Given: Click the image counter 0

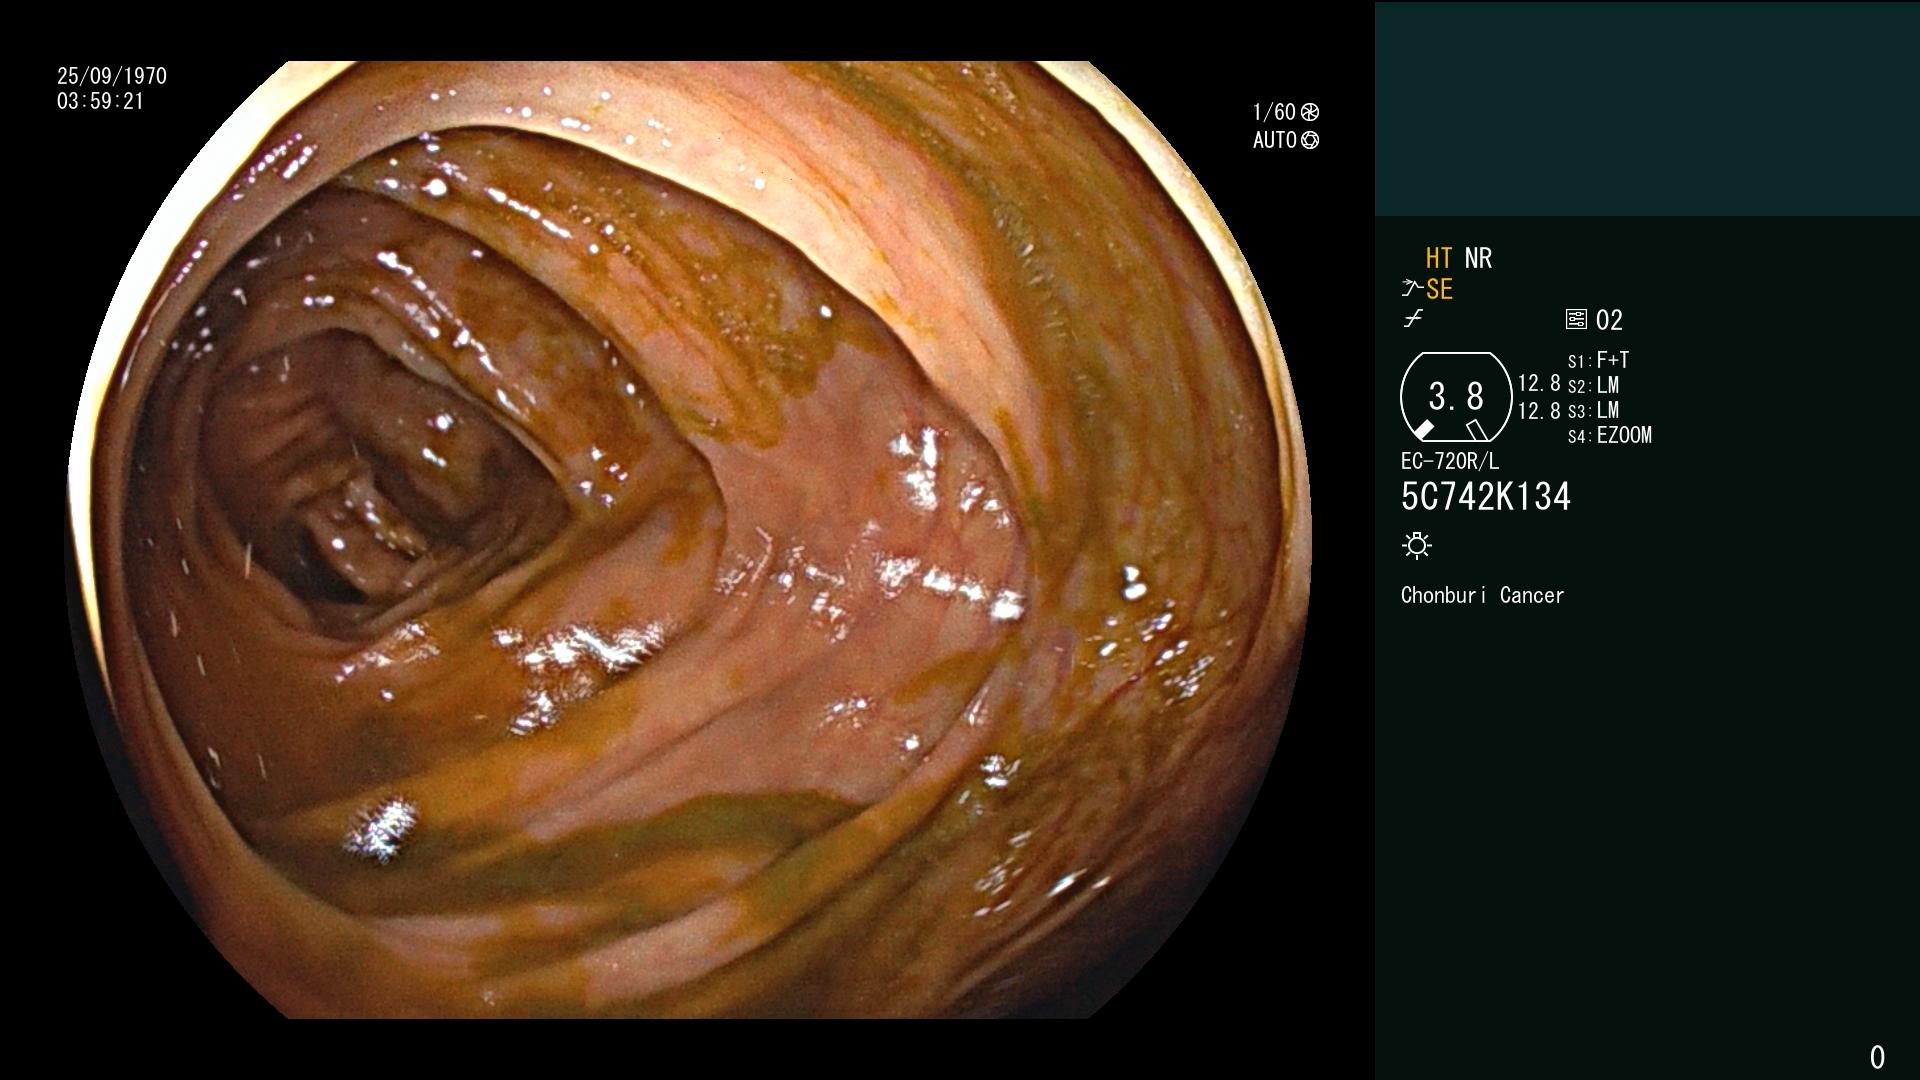Looking at the screenshot, I should coord(1877,1057).
